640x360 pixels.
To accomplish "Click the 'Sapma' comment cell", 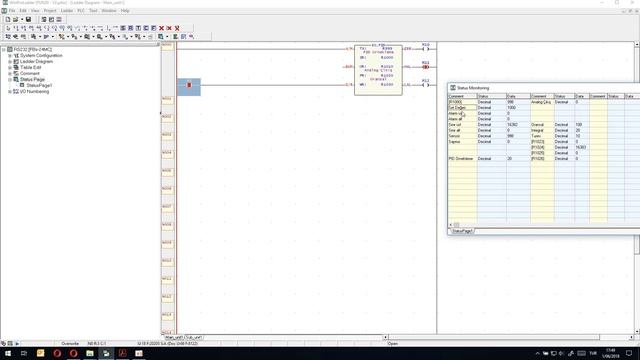I will tap(462, 142).
